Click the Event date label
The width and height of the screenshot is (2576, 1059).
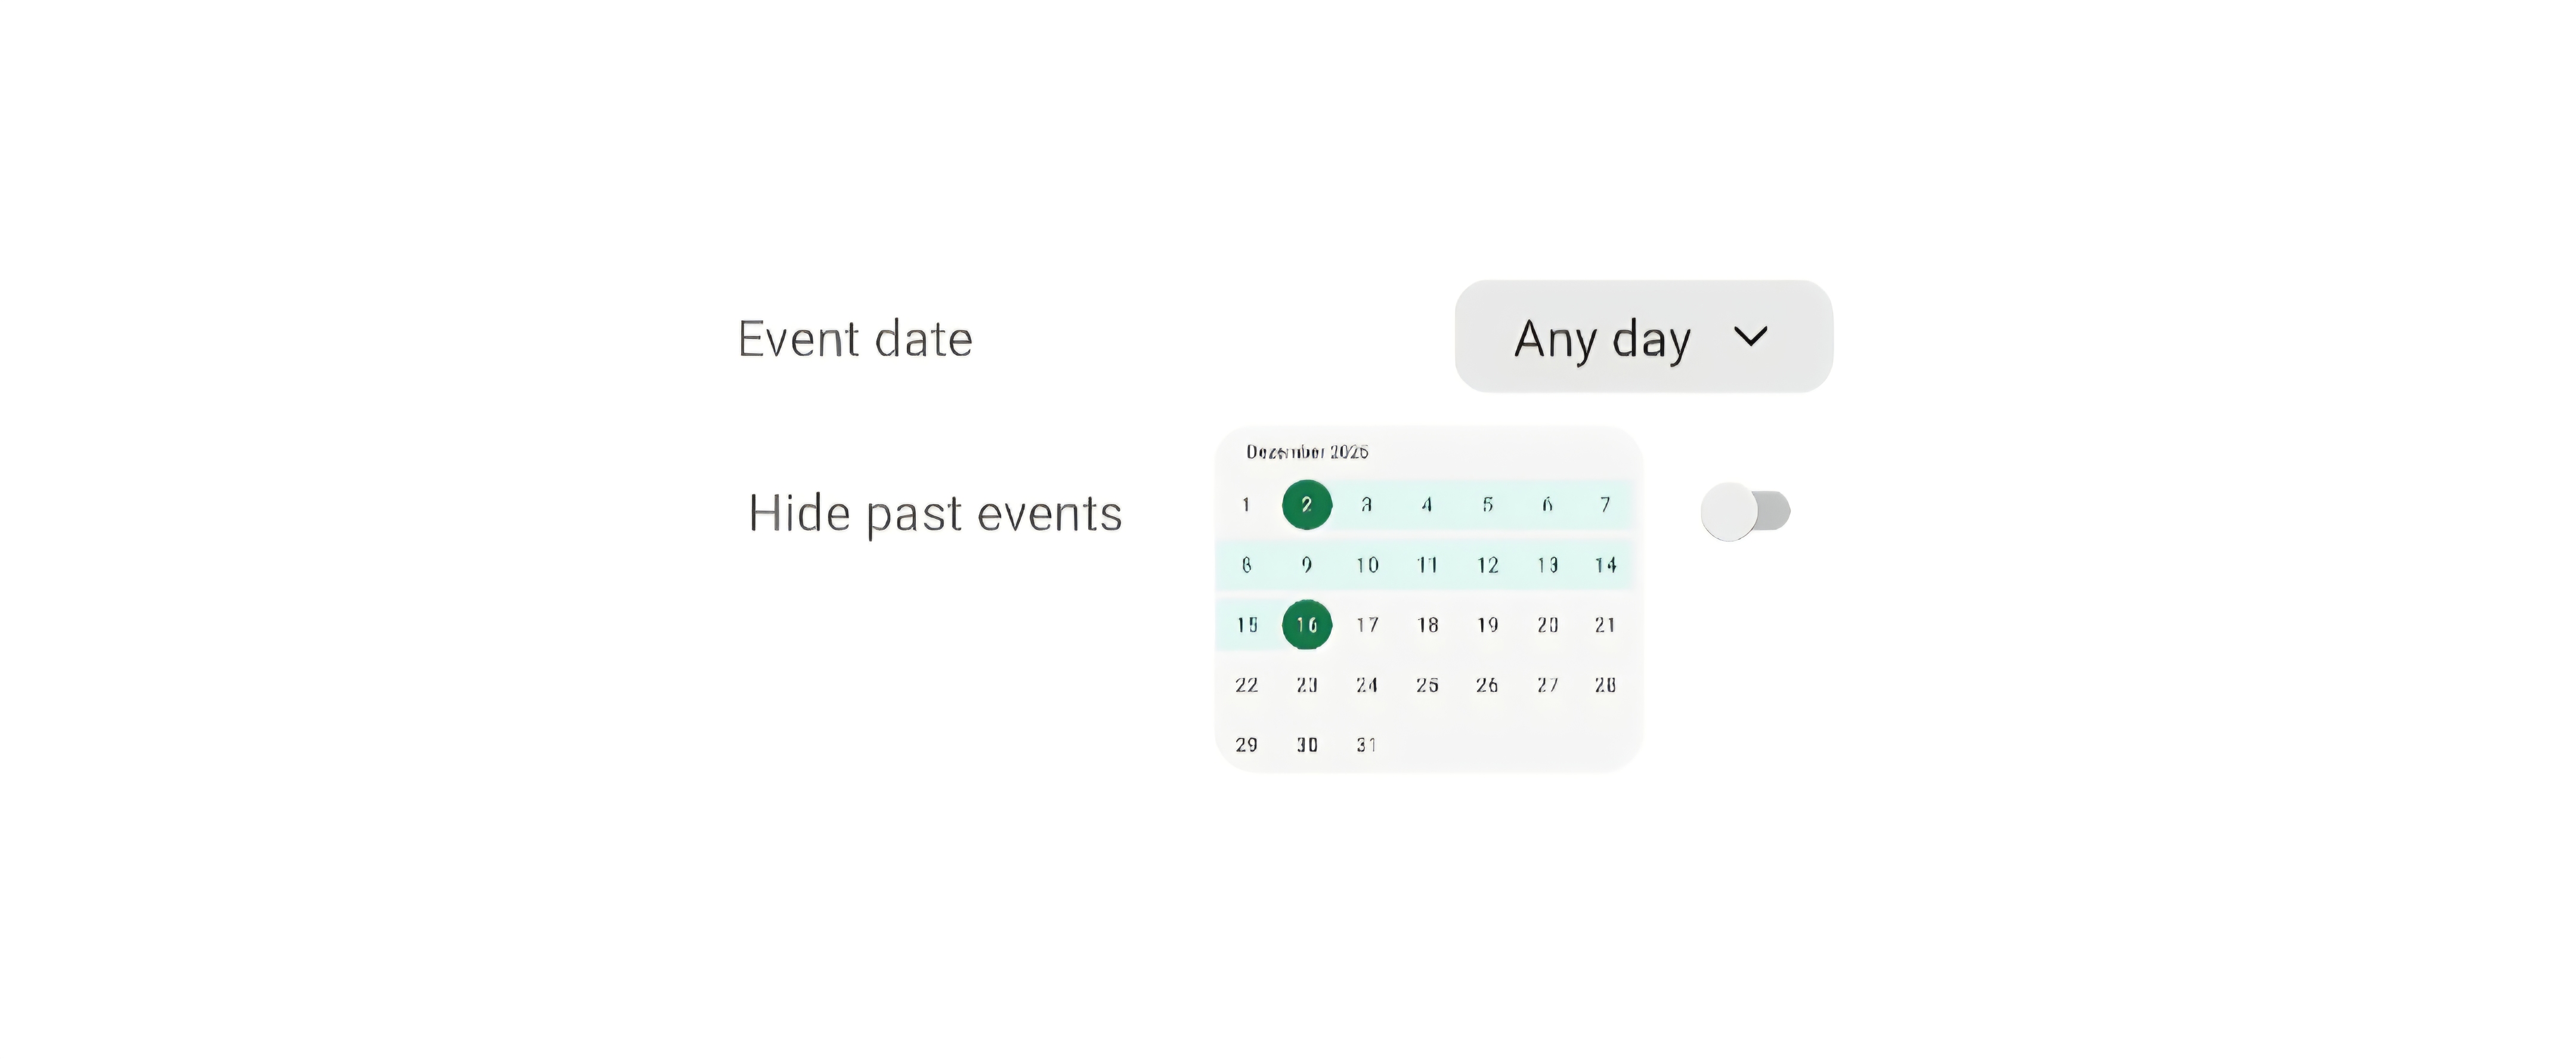pyautogui.click(x=855, y=339)
